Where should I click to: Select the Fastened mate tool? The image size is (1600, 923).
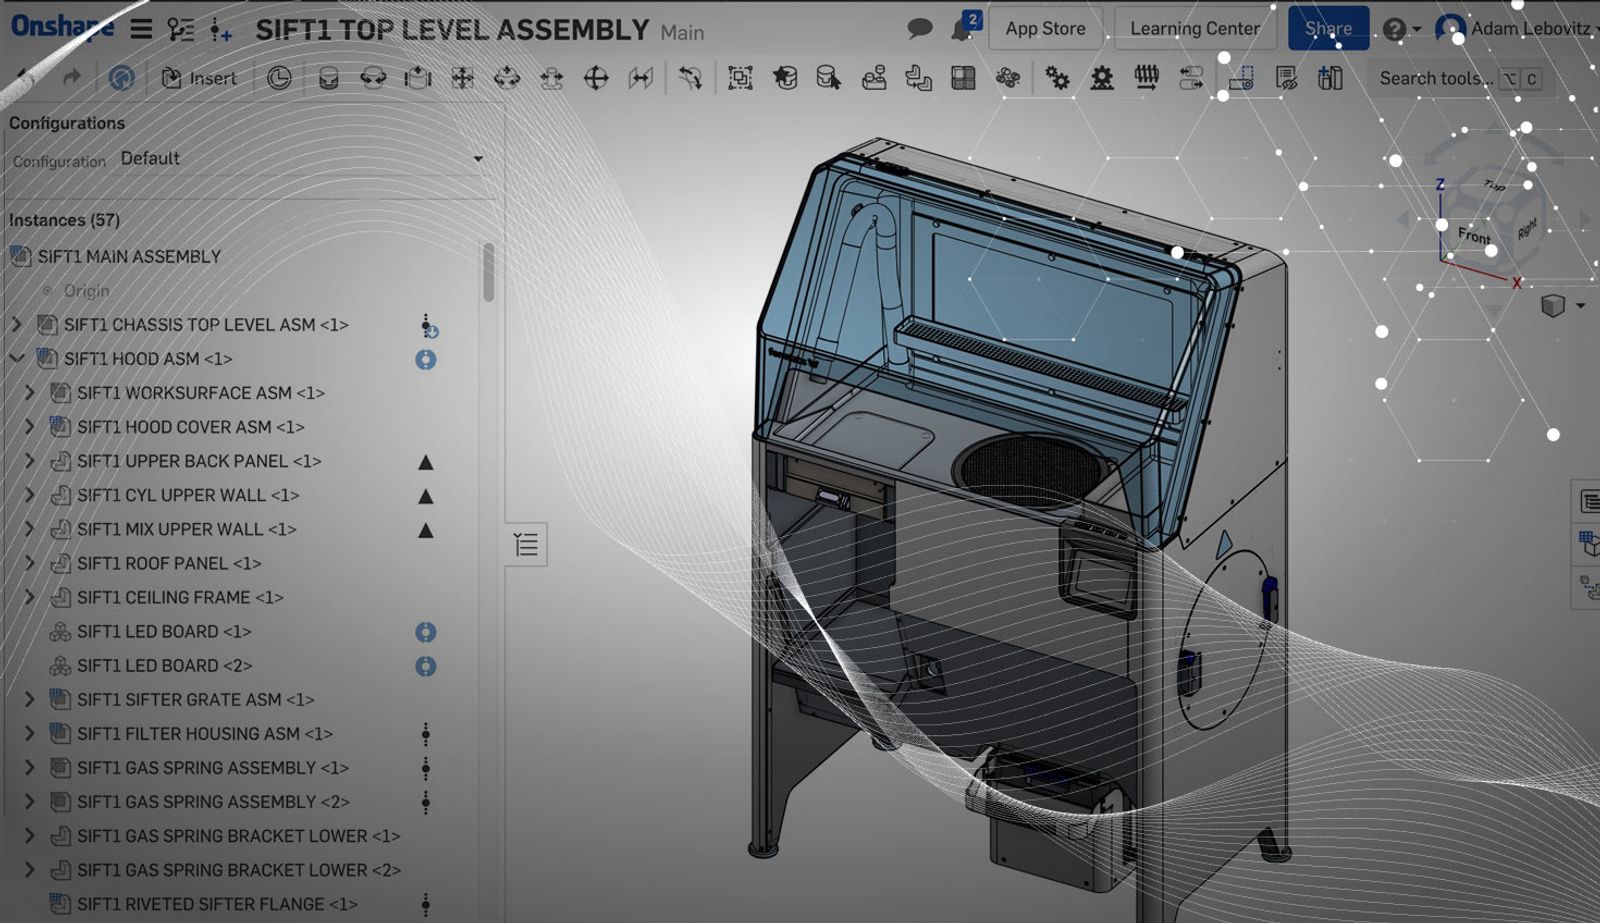[x=328, y=78]
